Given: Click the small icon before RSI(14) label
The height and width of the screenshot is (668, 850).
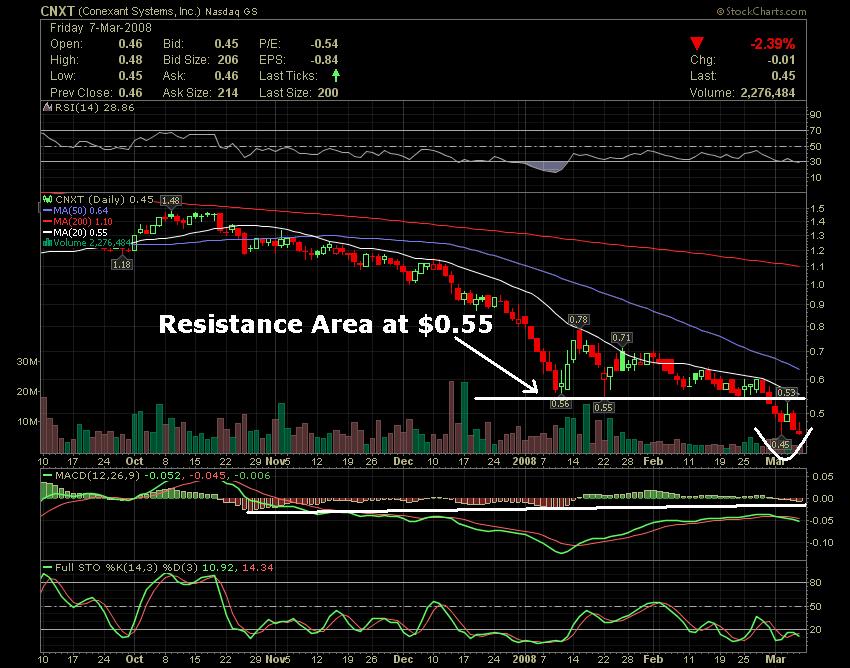Looking at the screenshot, I should coord(48,107).
